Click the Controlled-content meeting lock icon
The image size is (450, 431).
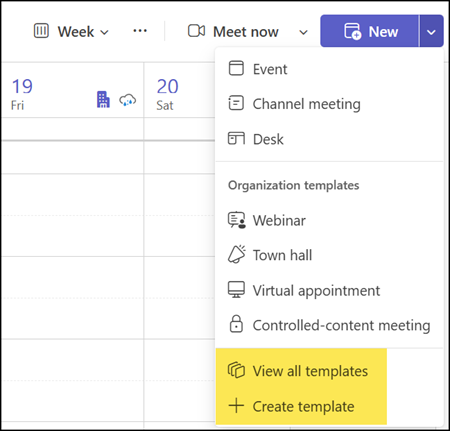(236, 324)
